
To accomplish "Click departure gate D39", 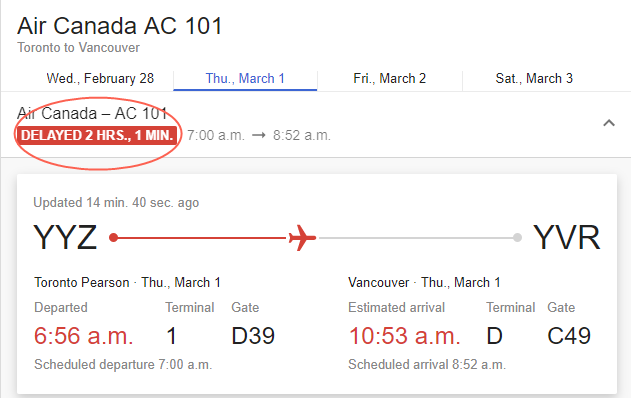I will (253, 336).
